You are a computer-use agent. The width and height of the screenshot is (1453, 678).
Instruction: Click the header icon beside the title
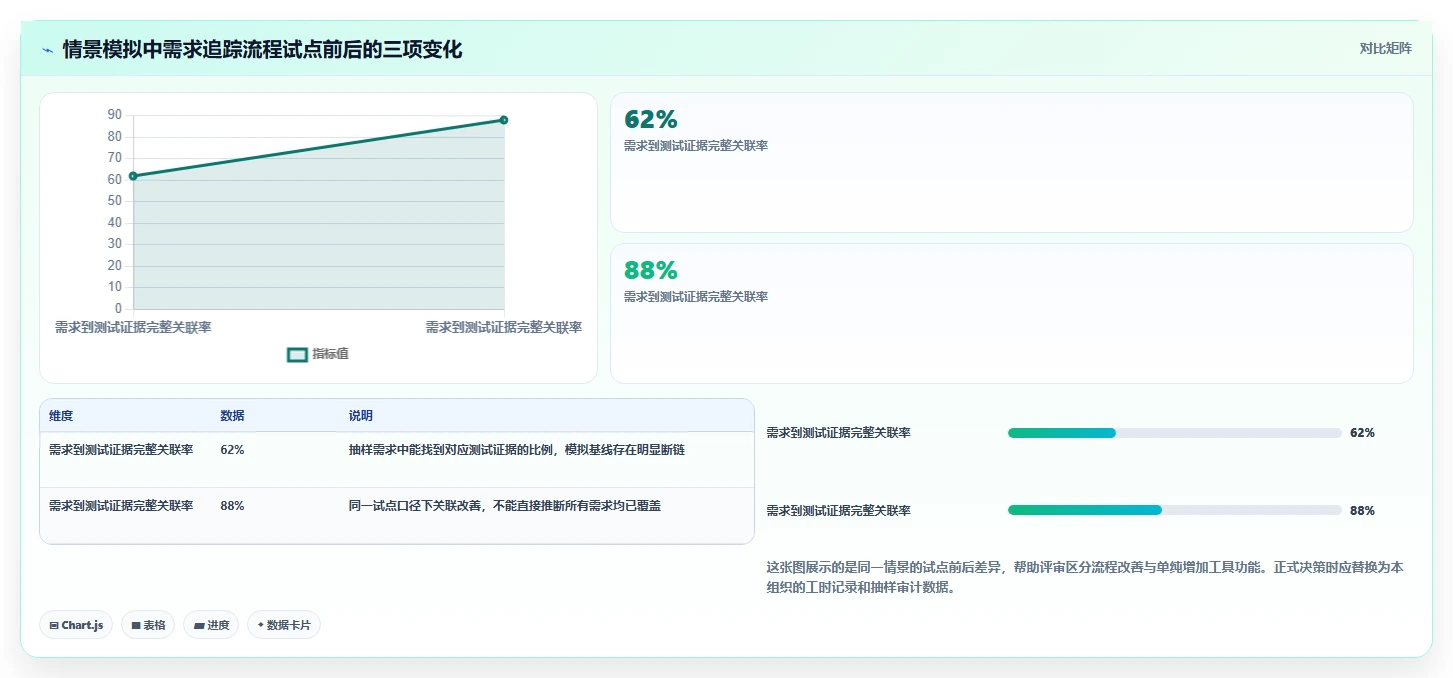coord(47,50)
